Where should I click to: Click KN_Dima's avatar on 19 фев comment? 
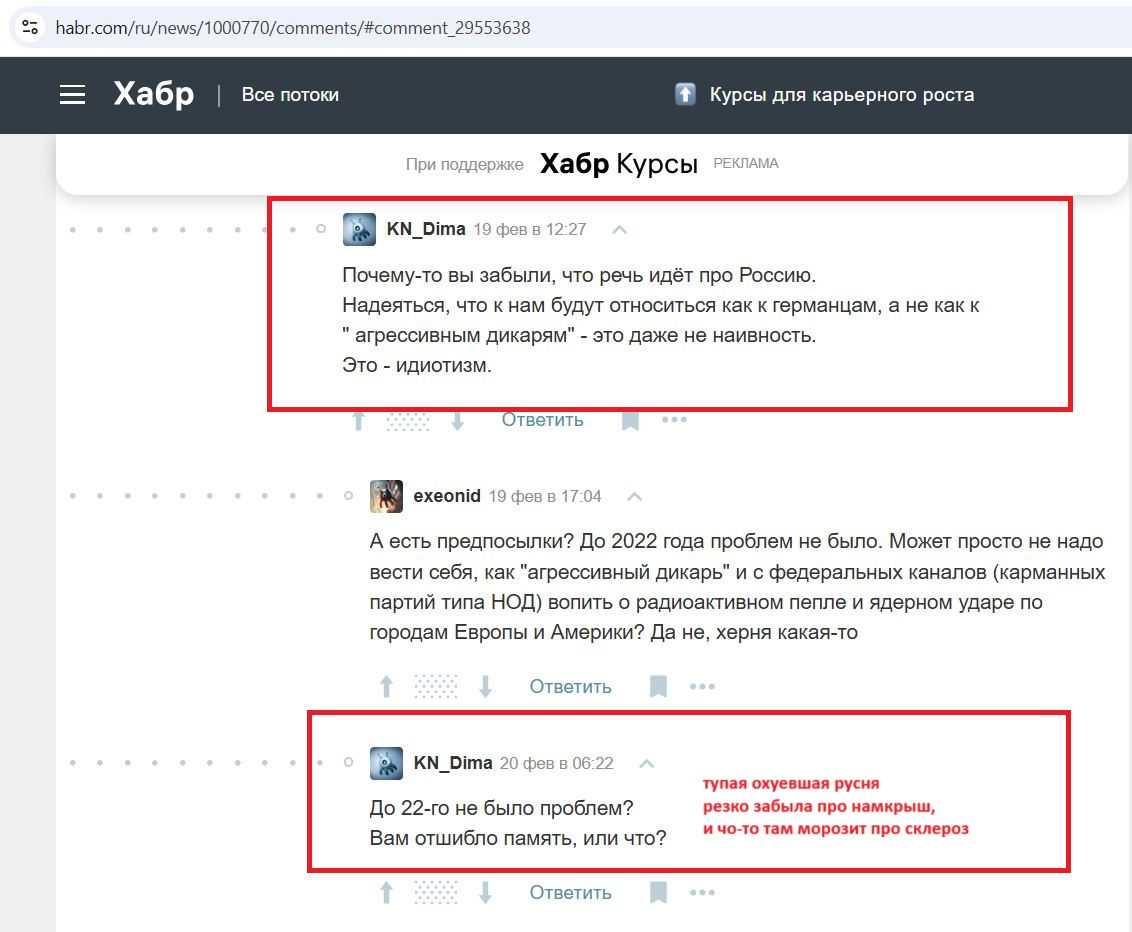point(359,229)
